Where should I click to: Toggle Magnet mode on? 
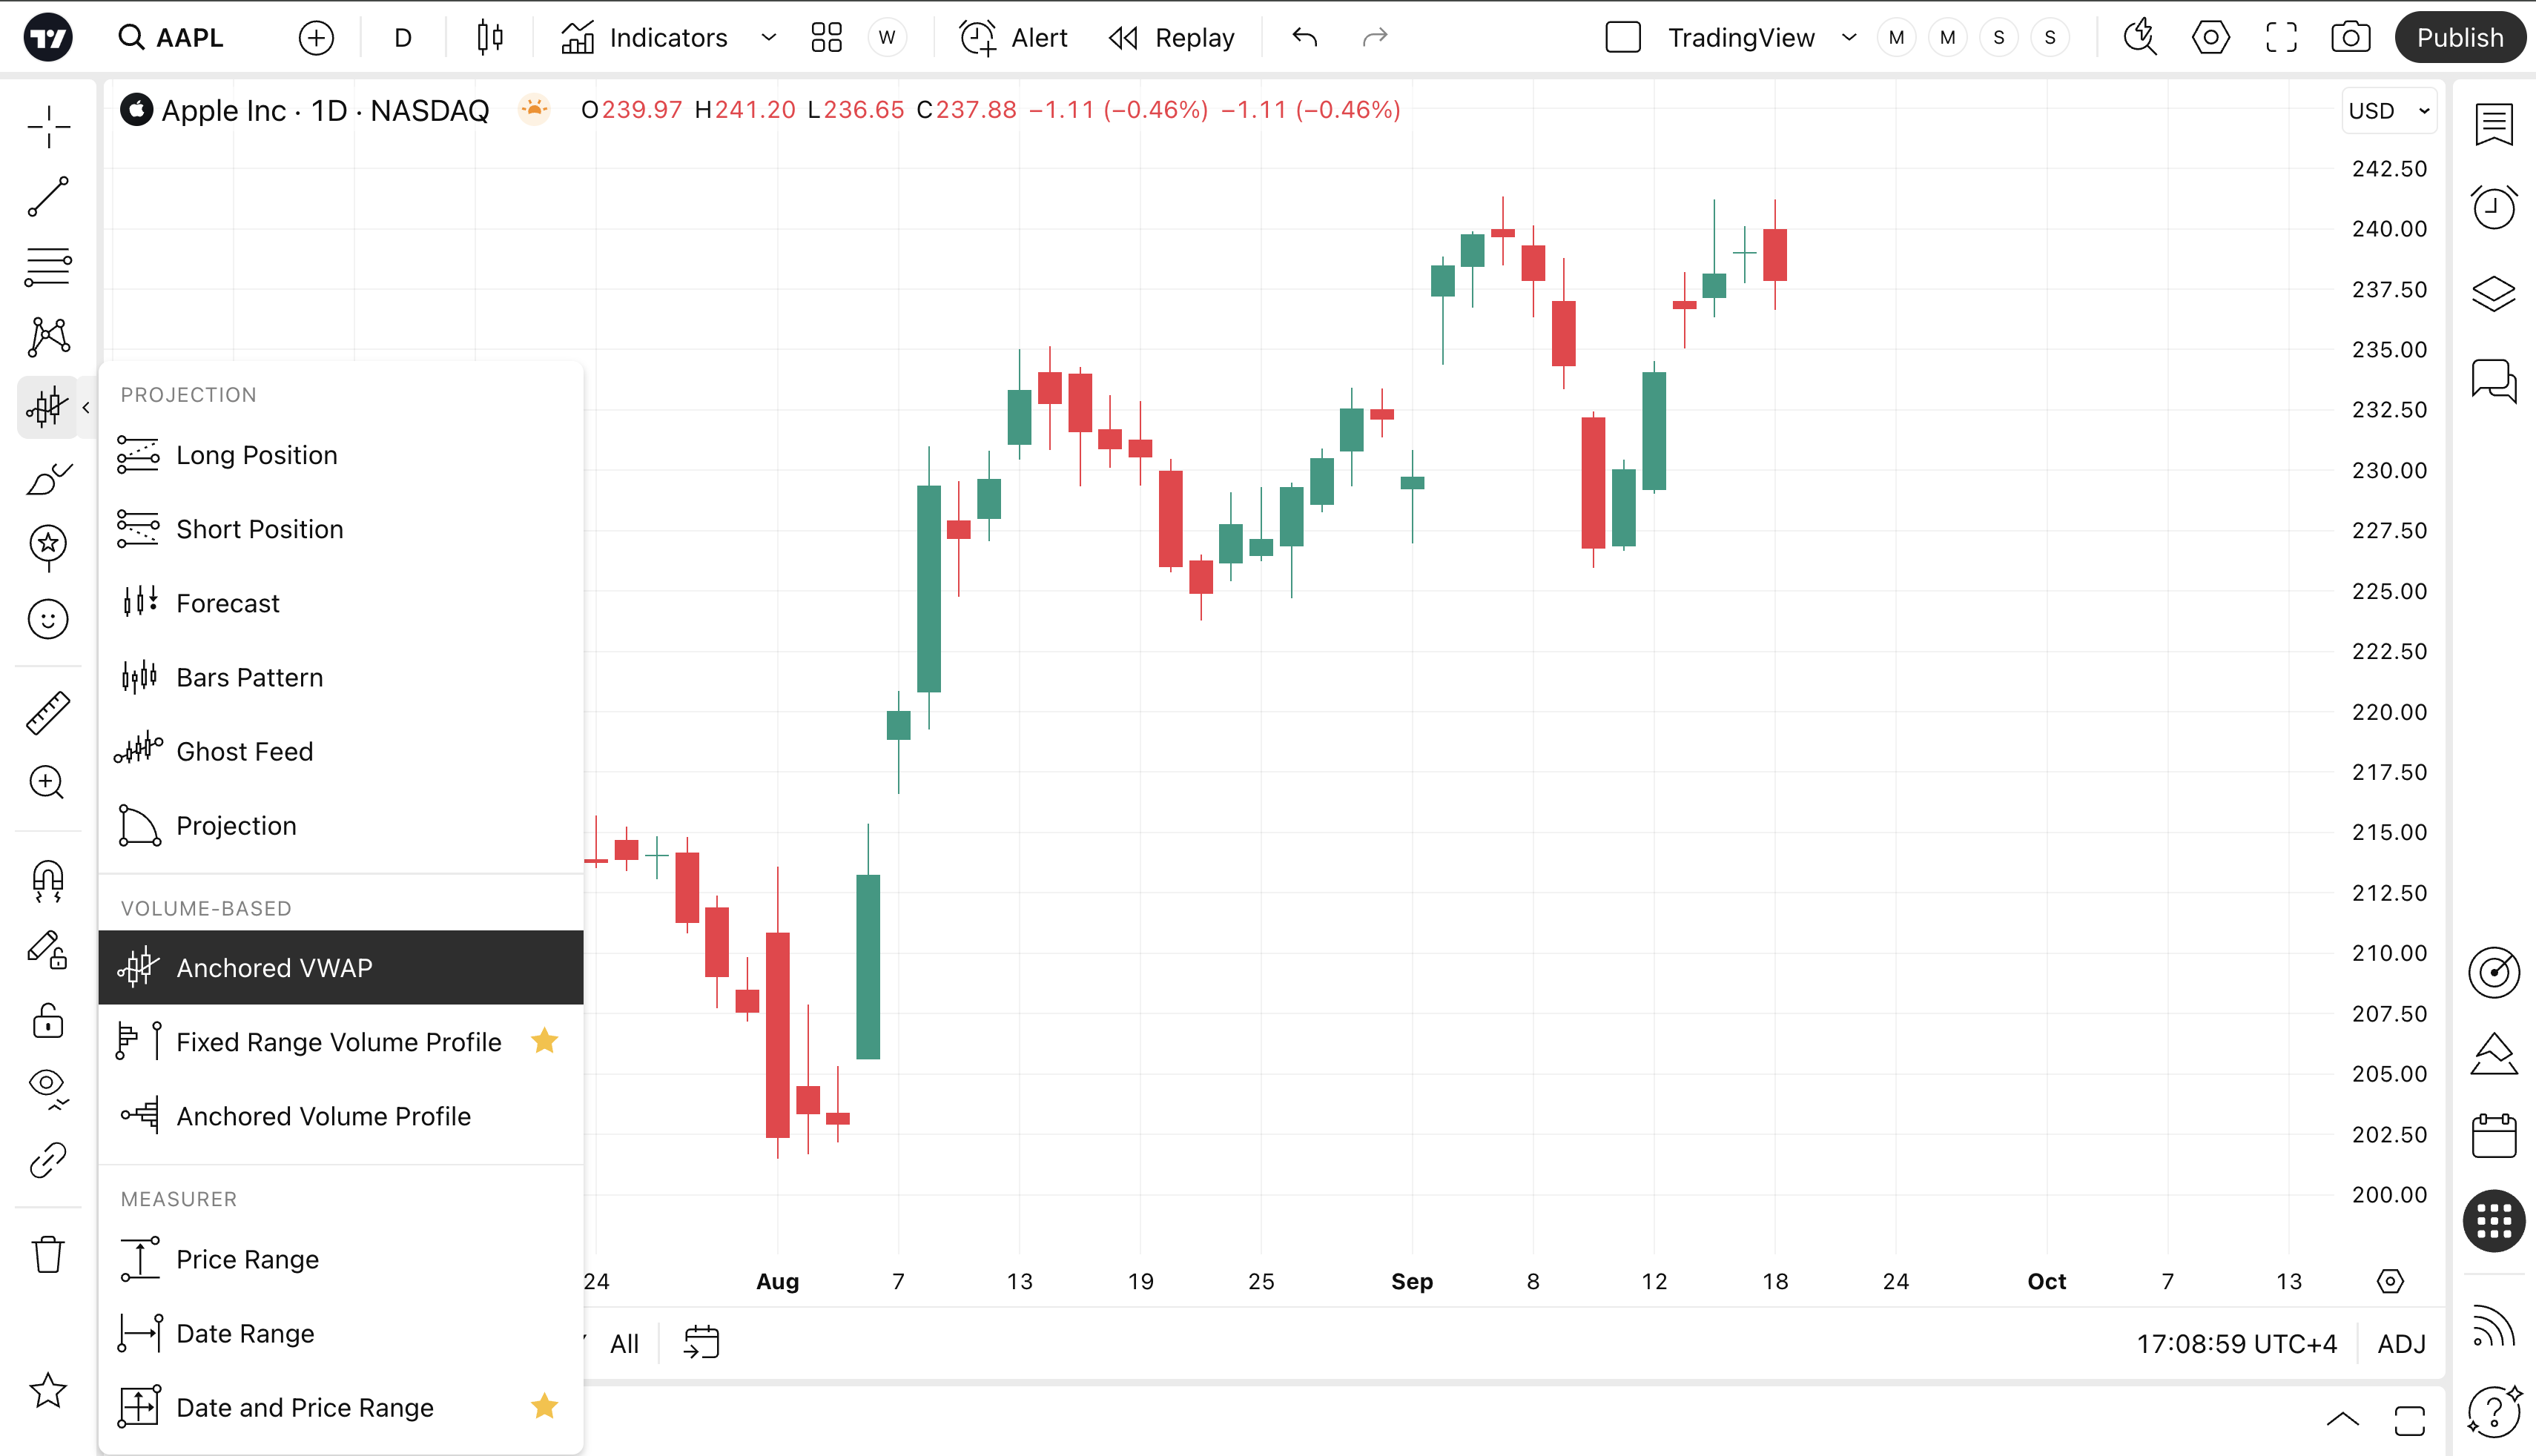click(48, 881)
